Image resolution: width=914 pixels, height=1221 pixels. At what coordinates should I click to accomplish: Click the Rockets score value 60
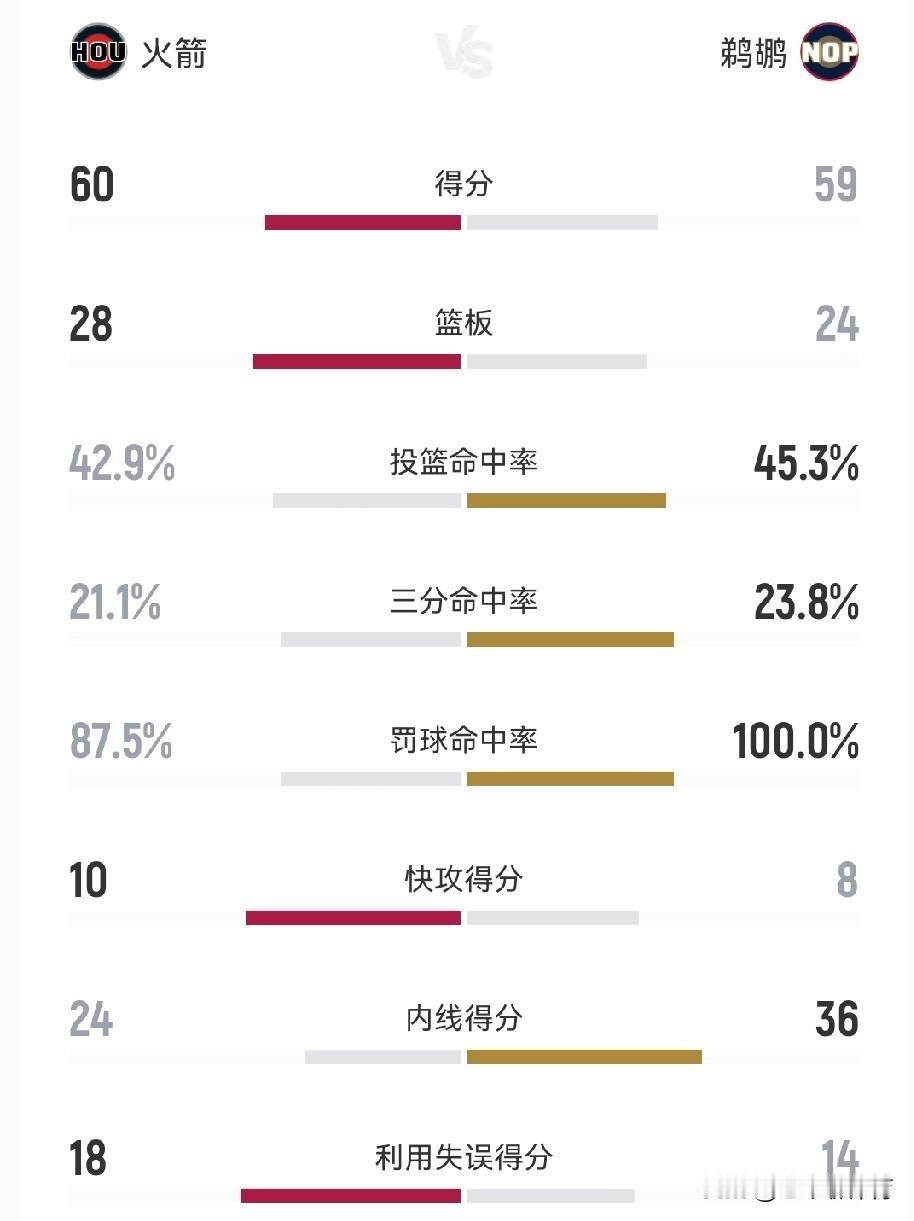pos(92,186)
